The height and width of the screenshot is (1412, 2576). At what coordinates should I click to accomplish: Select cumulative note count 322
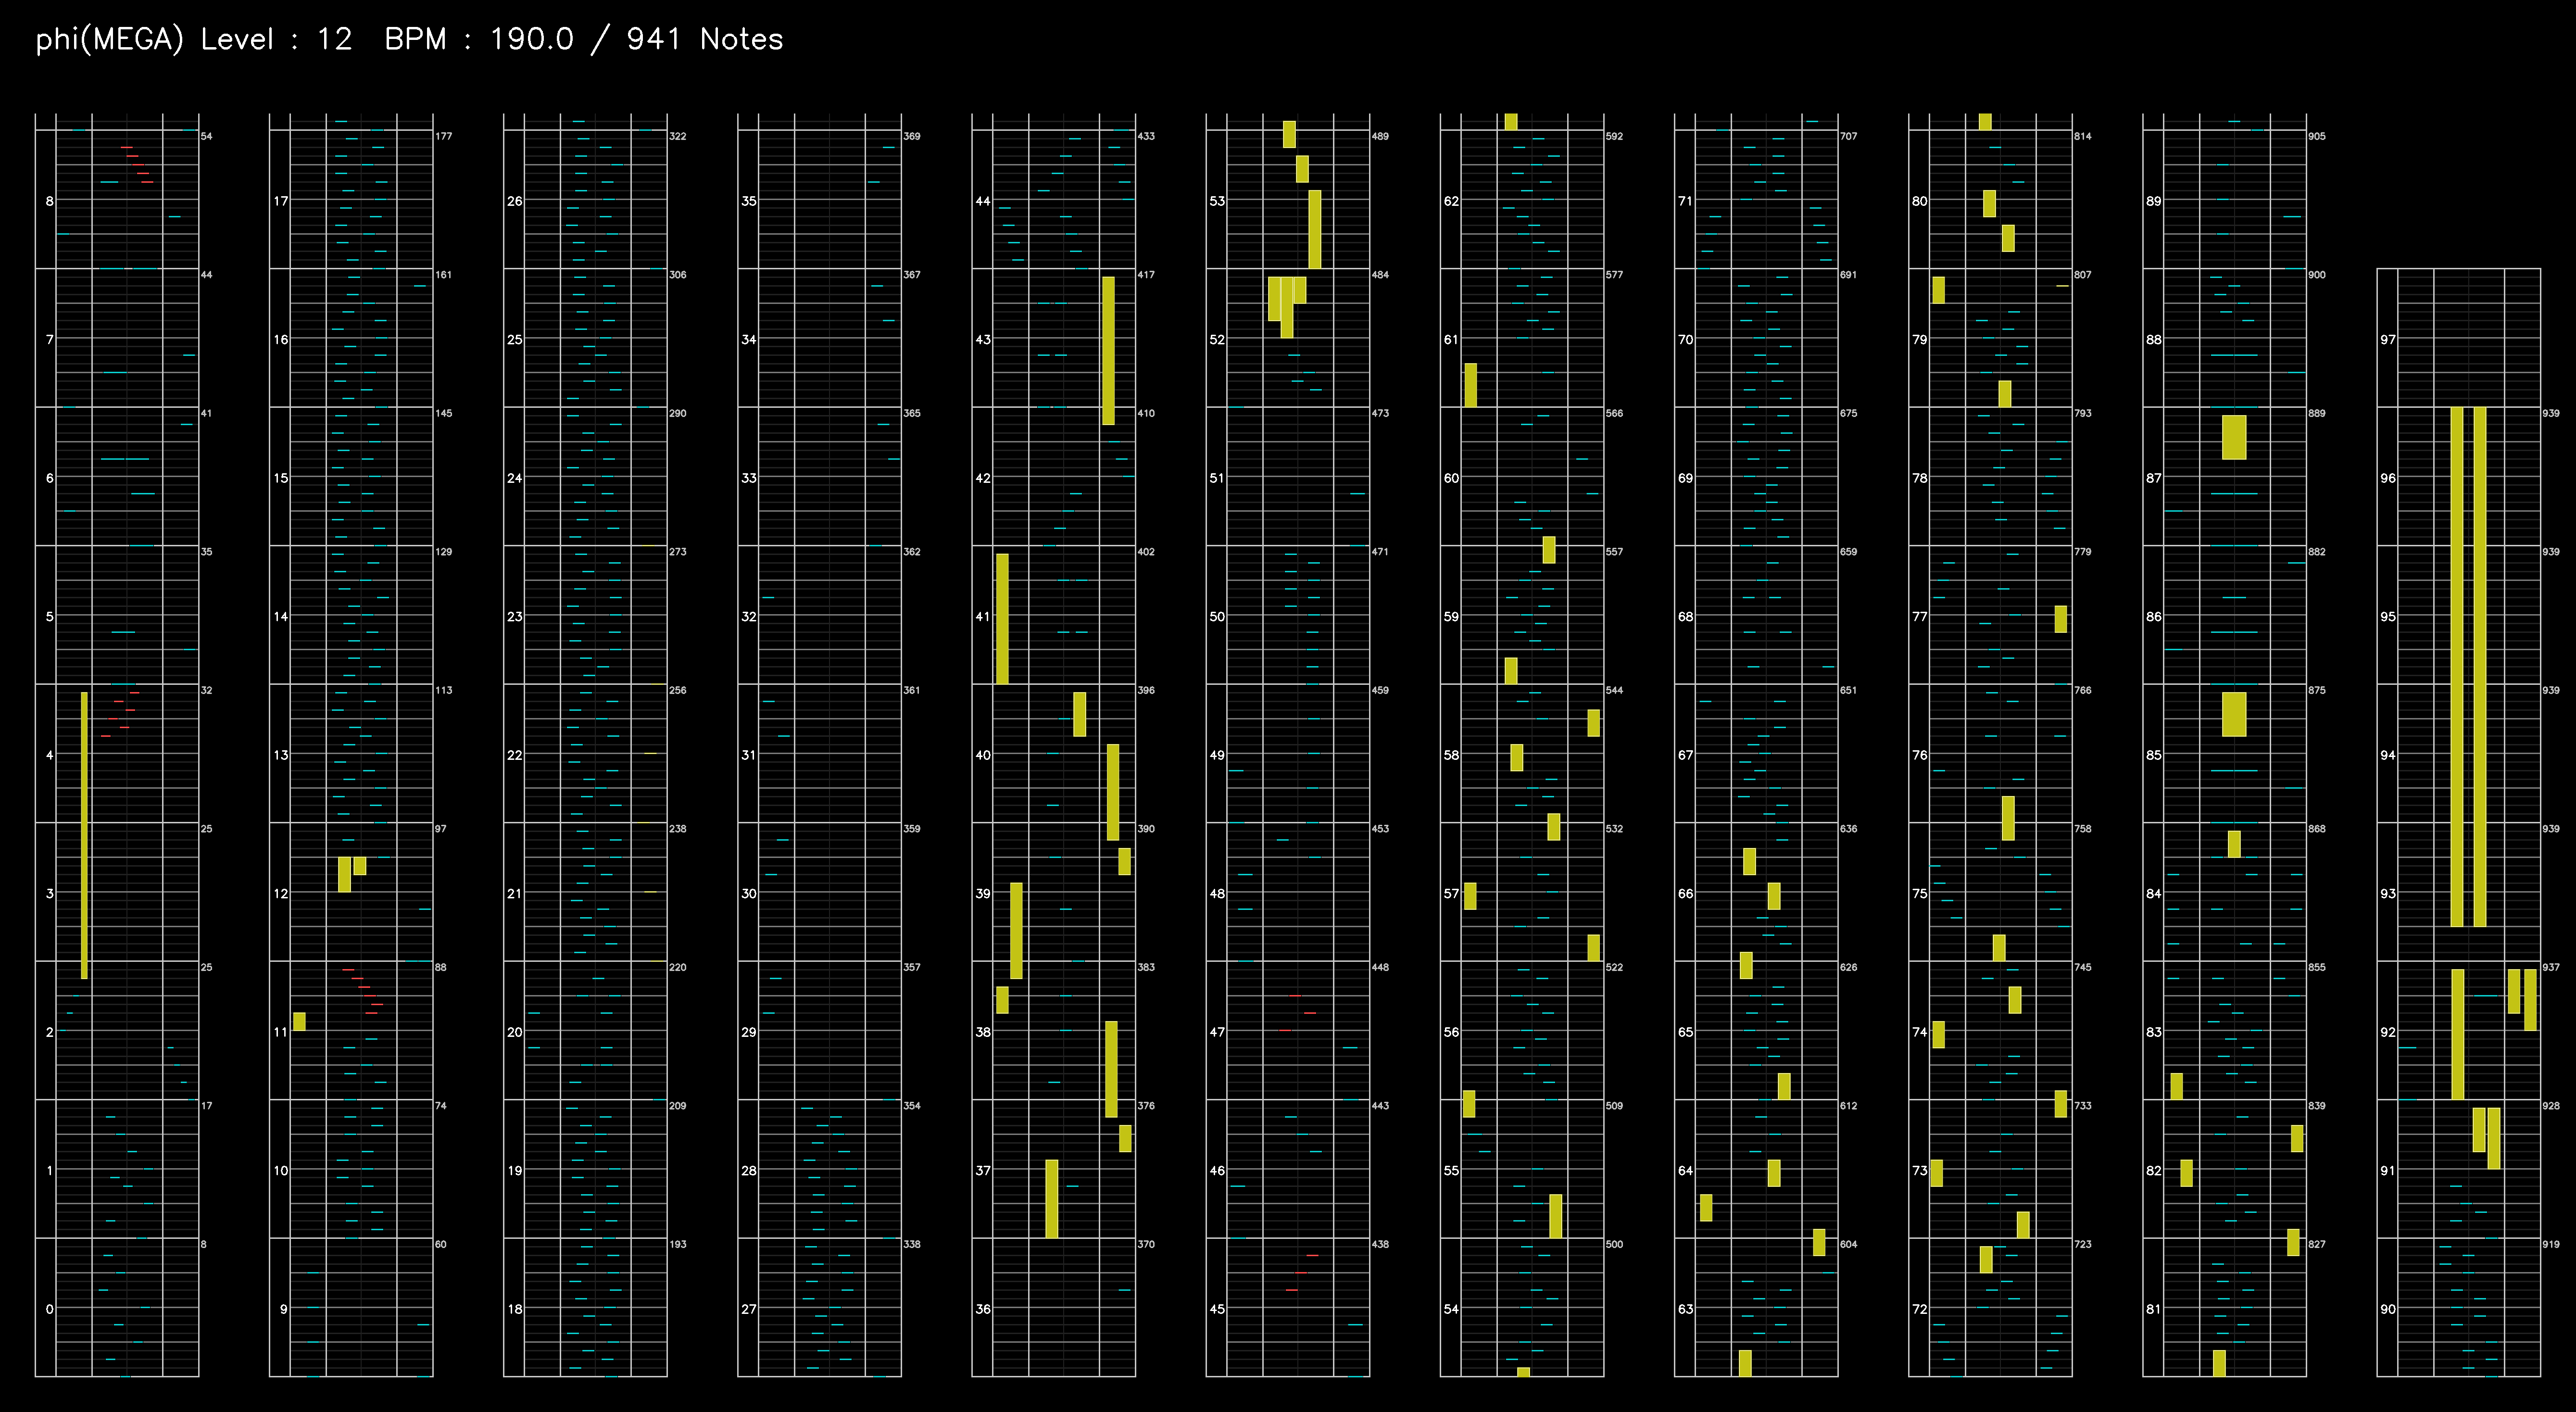click(x=678, y=136)
